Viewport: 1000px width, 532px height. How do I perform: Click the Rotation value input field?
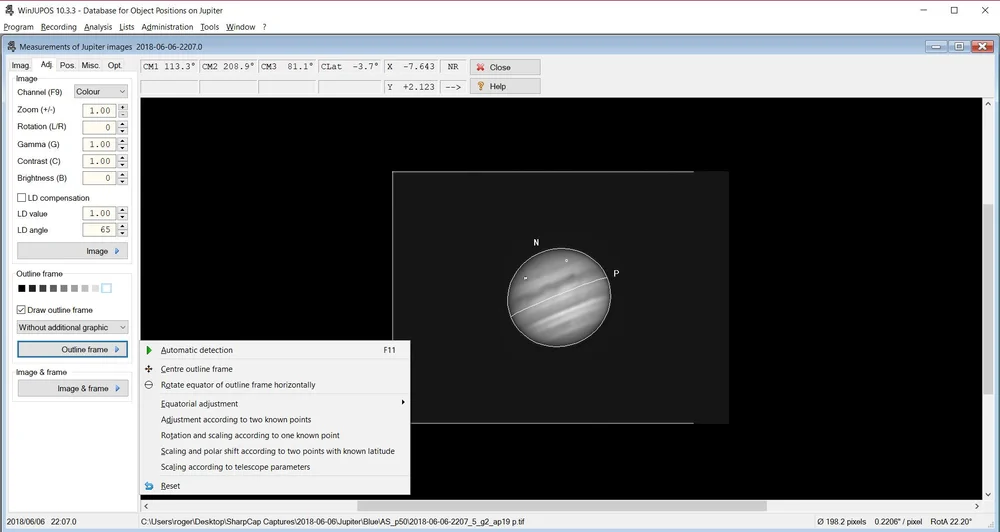tap(99, 128)
